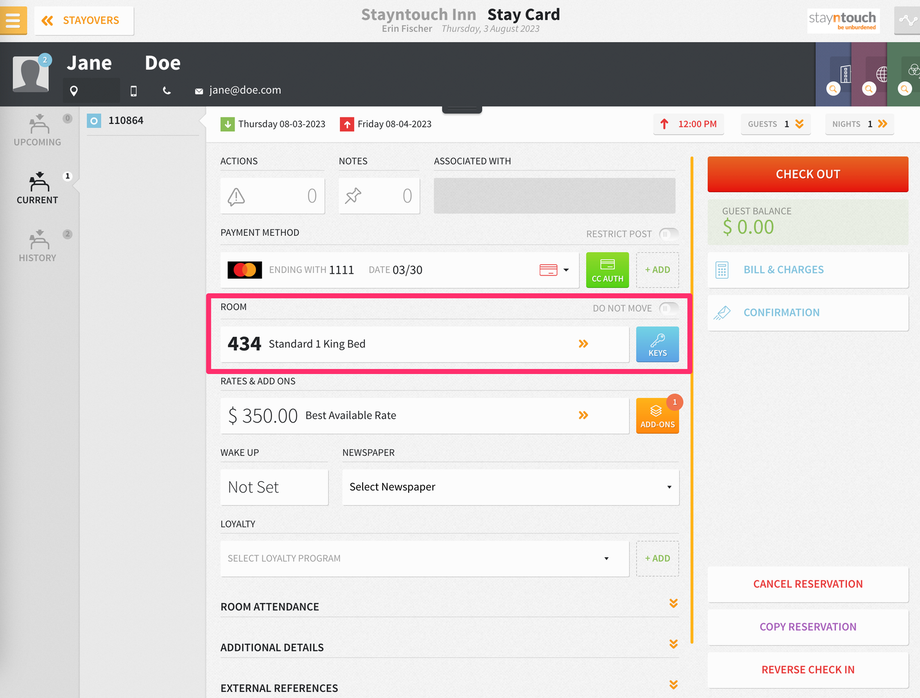
Task: Click departure date Friday 08-04-2023
Action: click(386, 124)
